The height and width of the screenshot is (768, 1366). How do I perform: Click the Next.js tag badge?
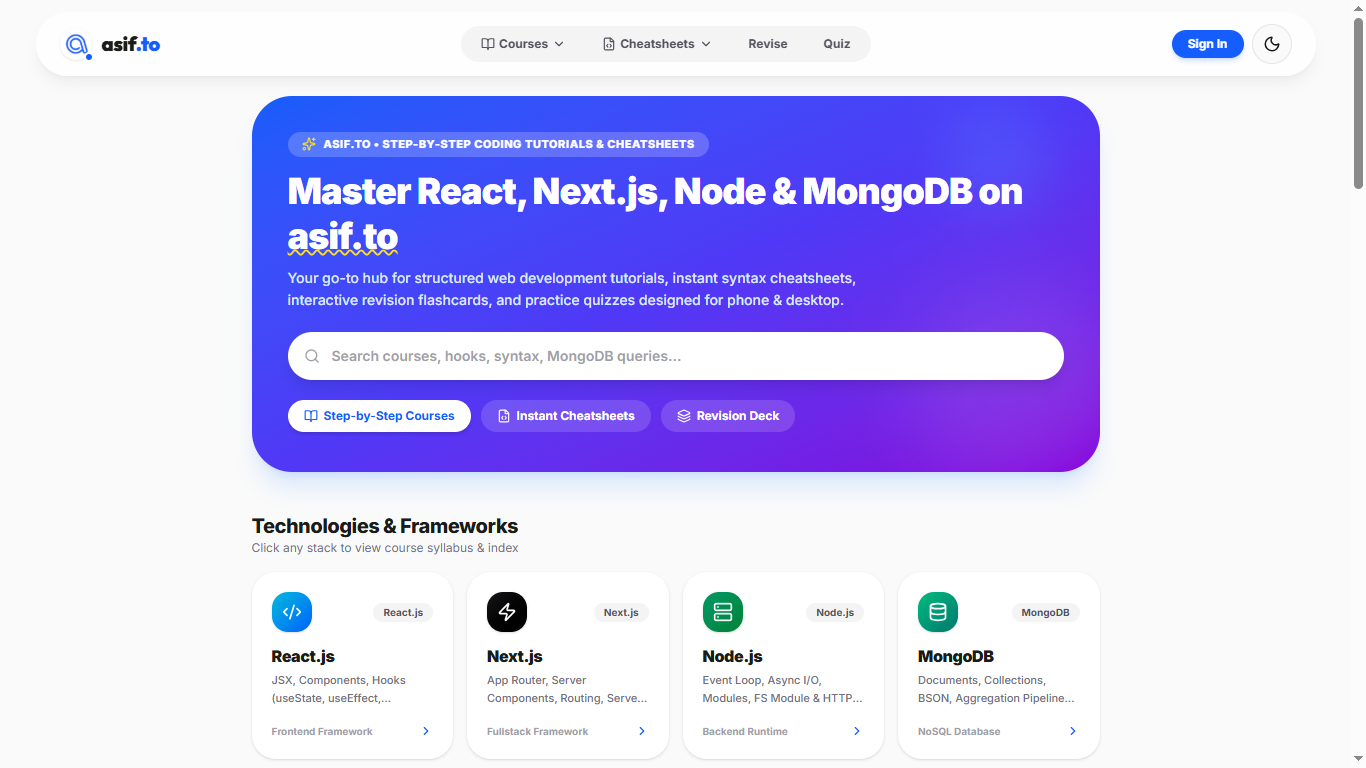point(621,612)
